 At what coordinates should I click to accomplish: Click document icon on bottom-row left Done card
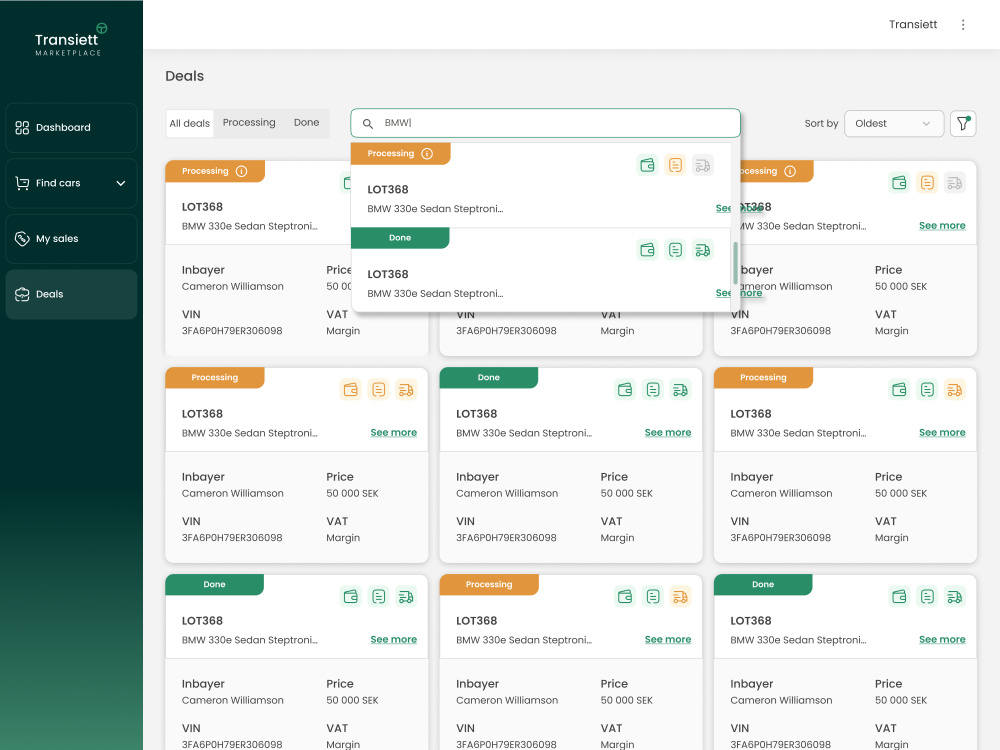pyautogui.click(x=379, y=597)
